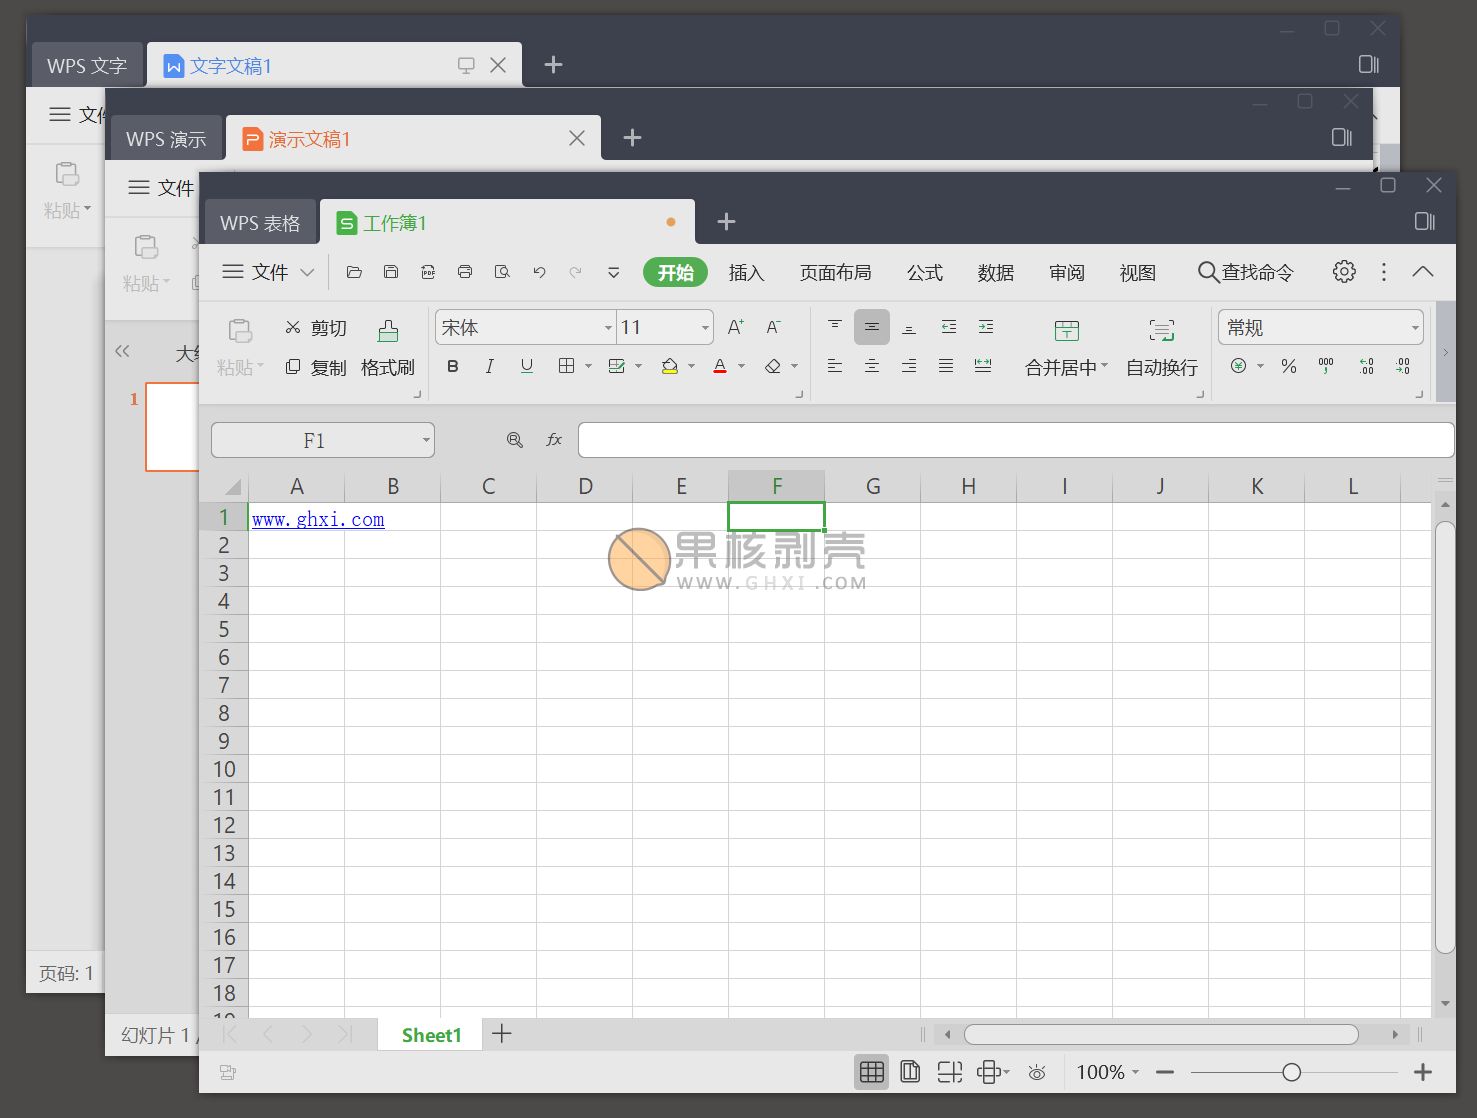Screen dimensions: 1477x1118
Task: Toggle bold formatting in the ribbon
Action: pyautogui.click(x=452, y=366)
